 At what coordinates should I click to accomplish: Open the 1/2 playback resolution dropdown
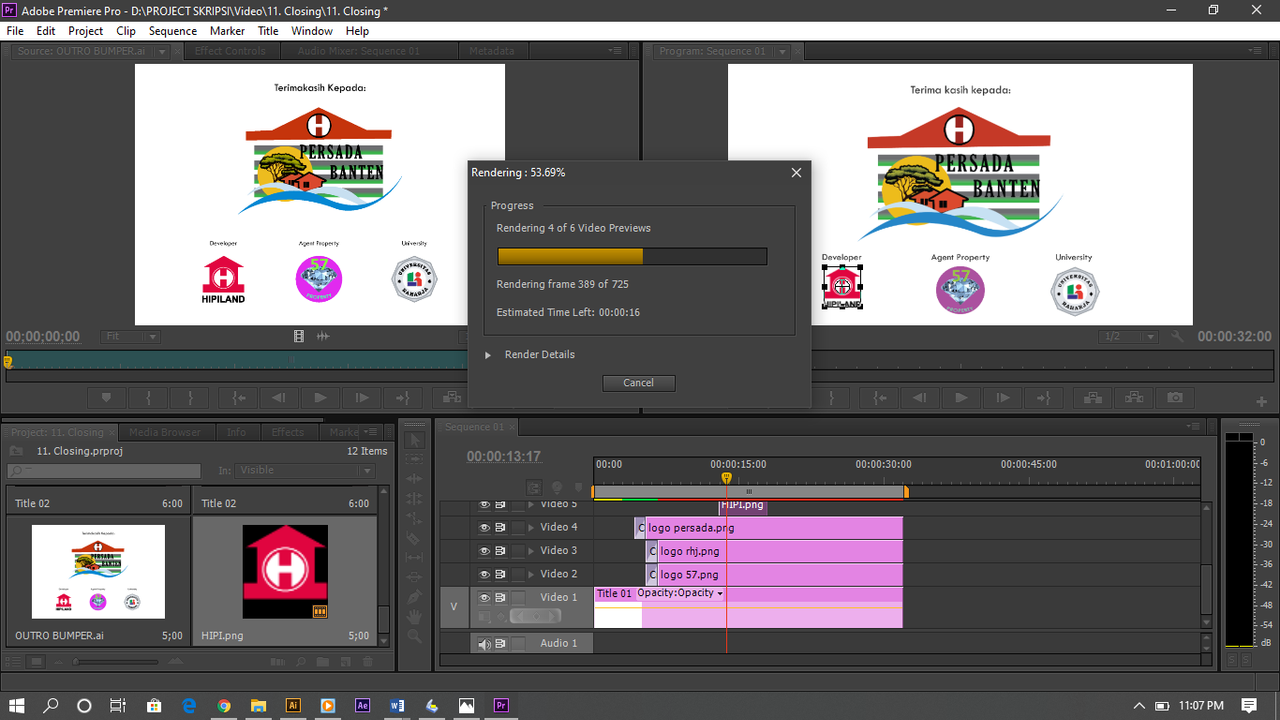[x=1128, y=337]
